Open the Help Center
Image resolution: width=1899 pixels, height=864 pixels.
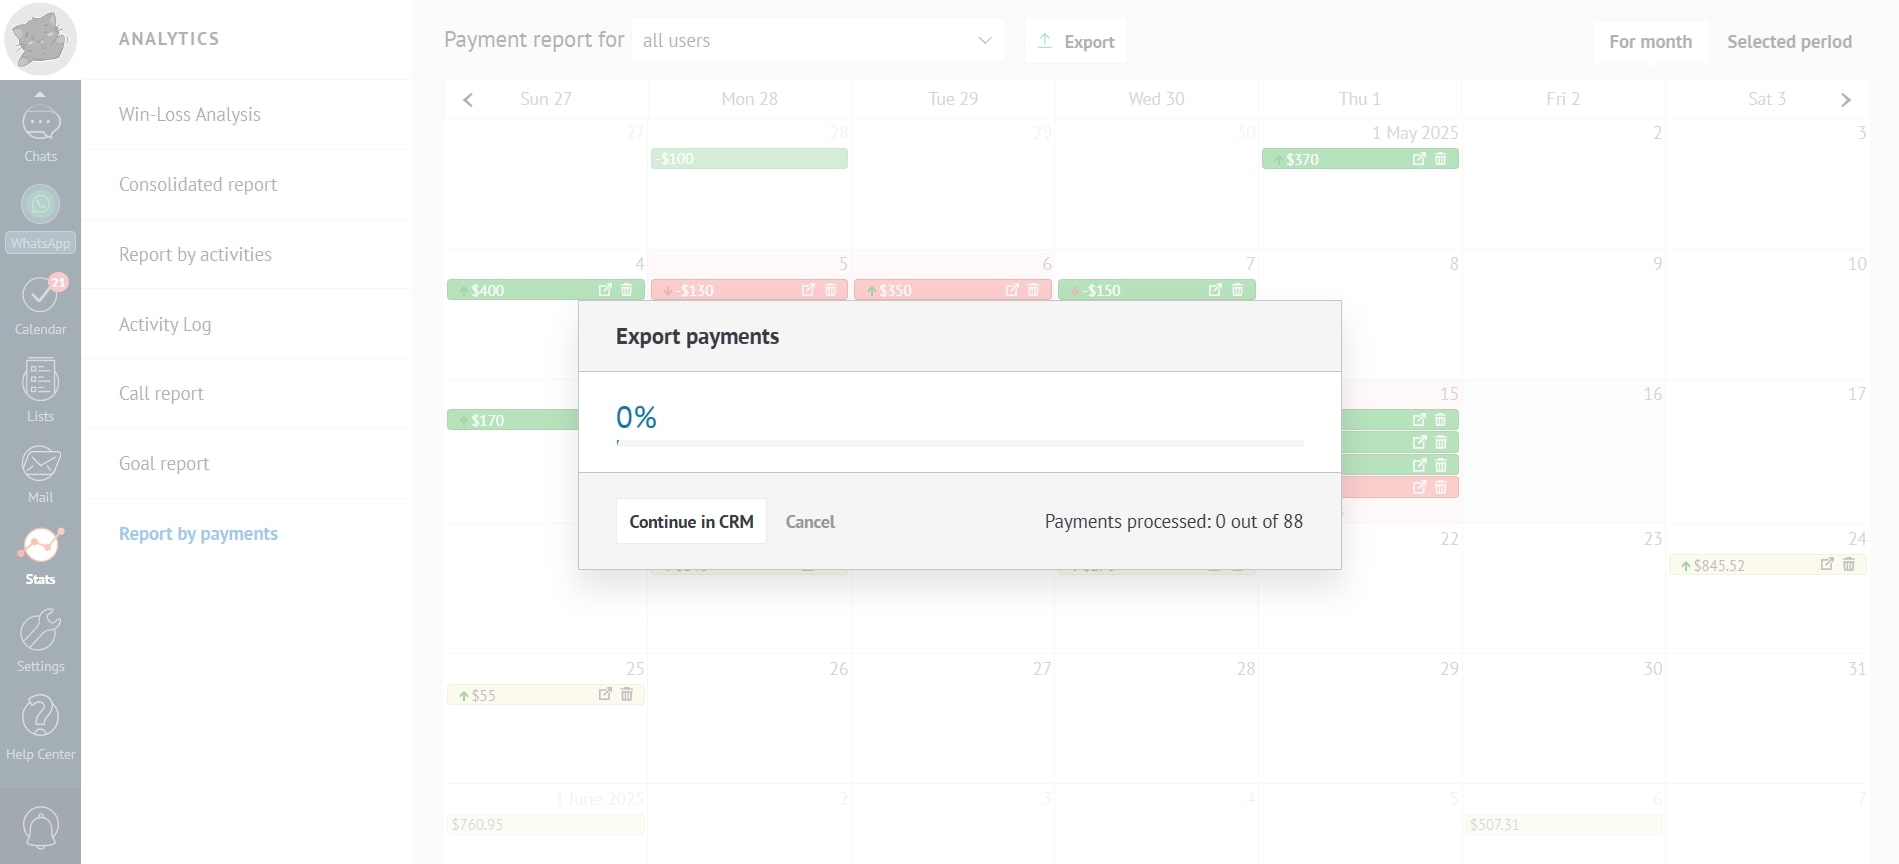[x=40, y=728]
